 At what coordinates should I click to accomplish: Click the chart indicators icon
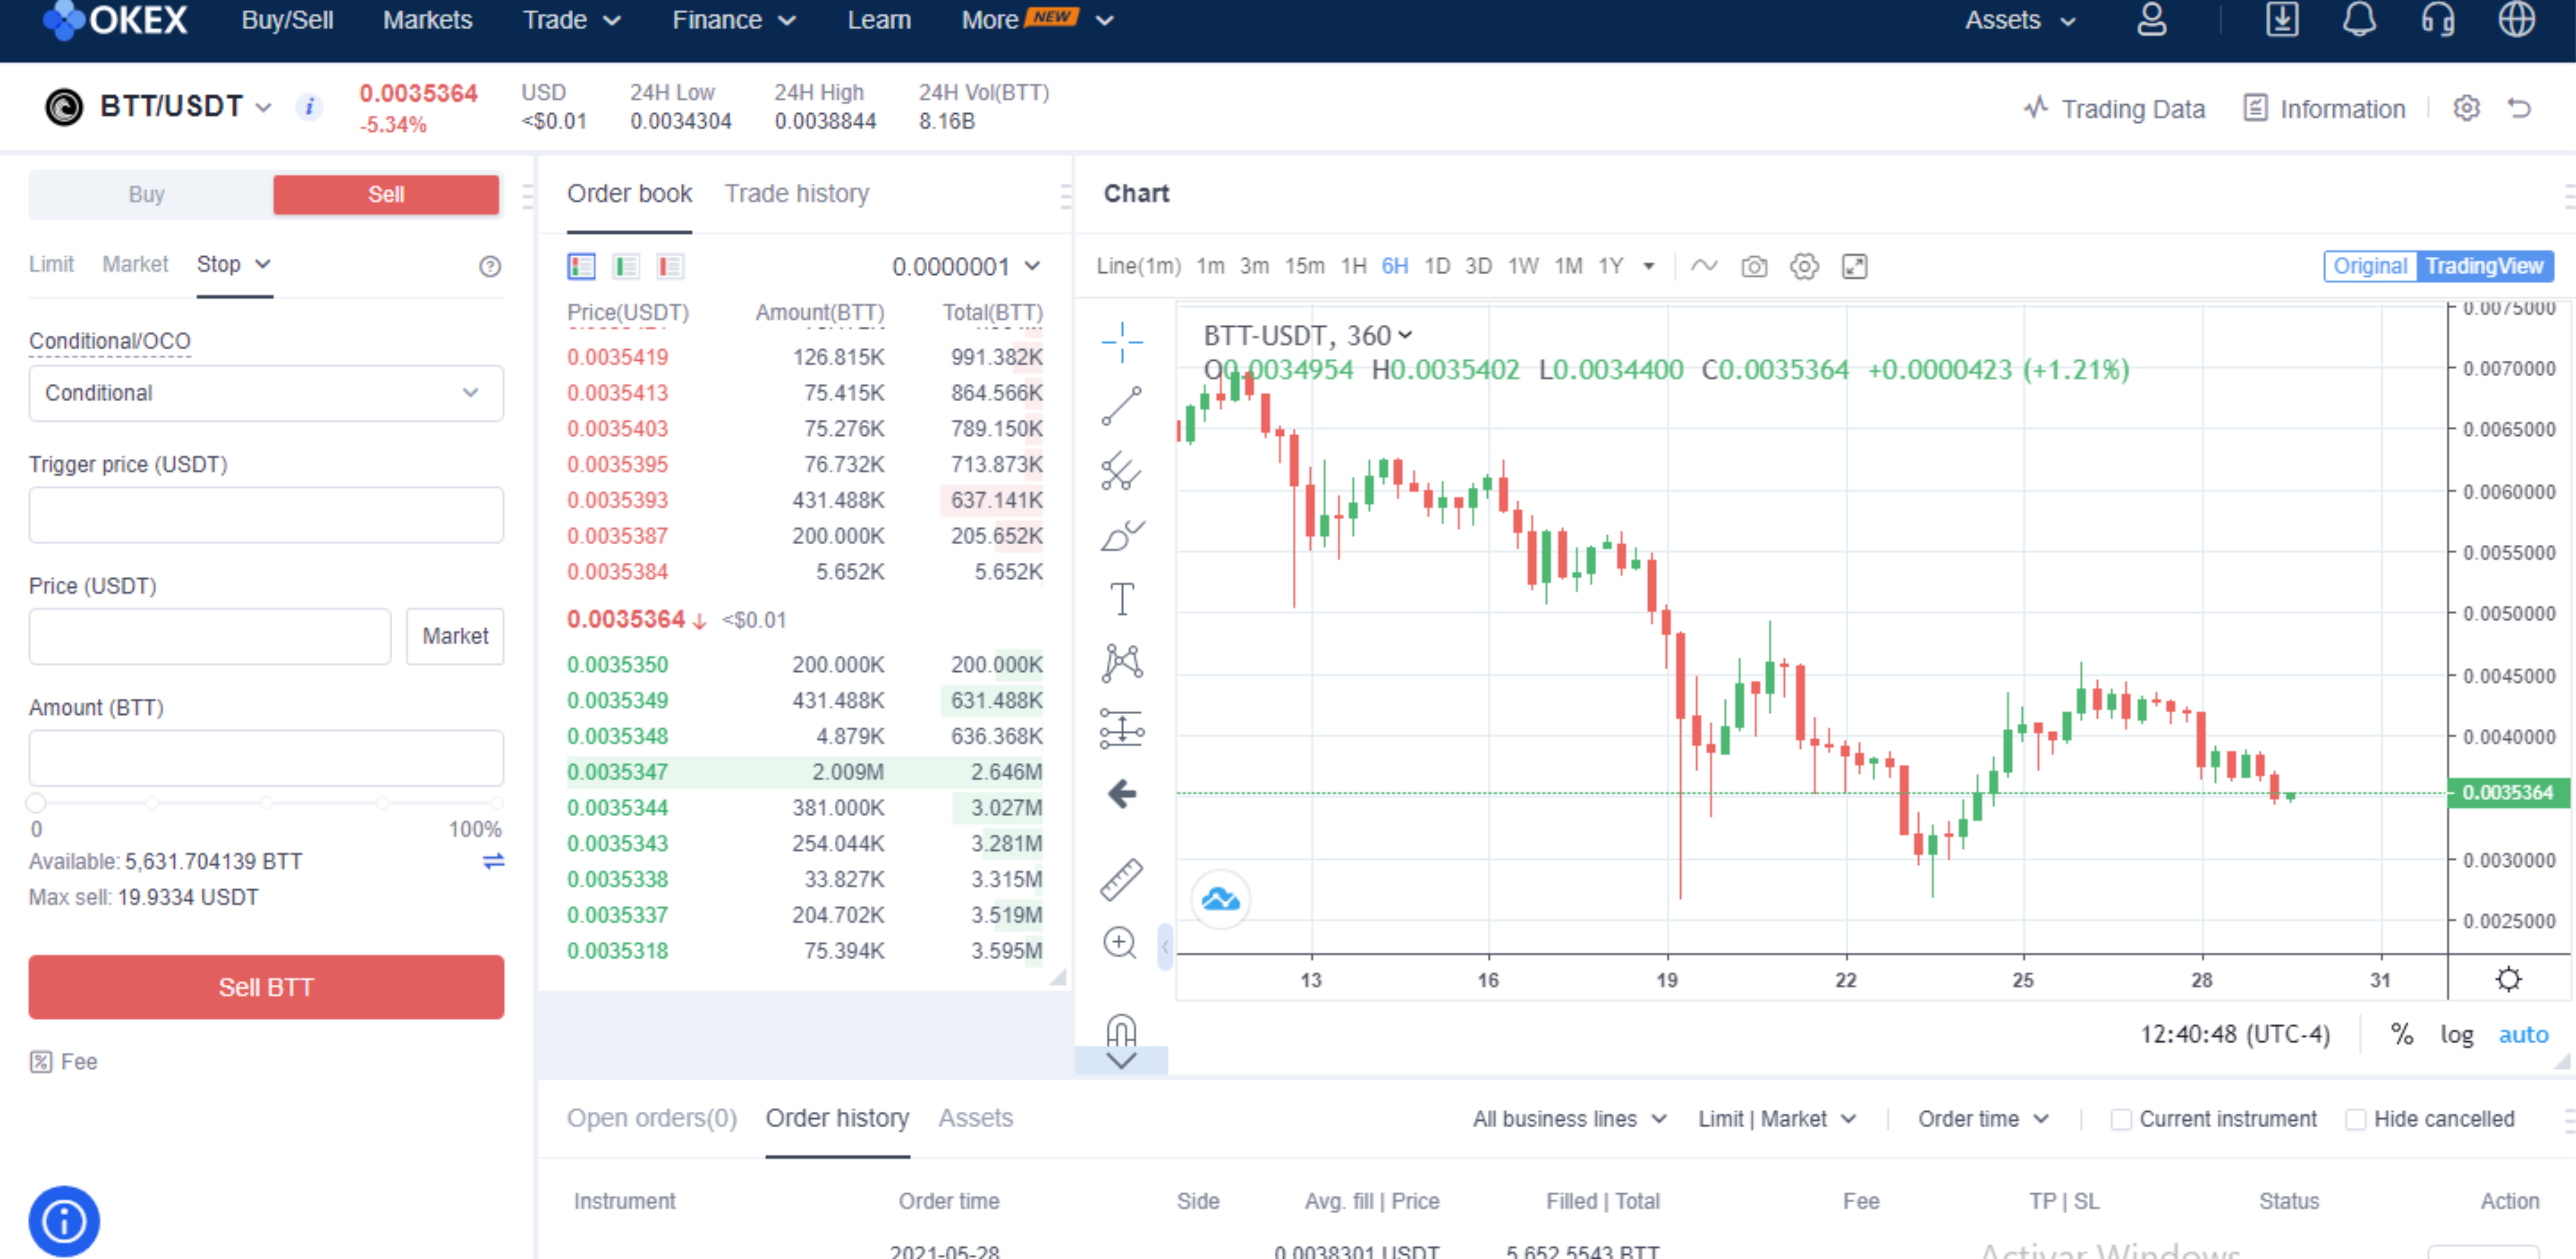click(x=1704, y=266)
